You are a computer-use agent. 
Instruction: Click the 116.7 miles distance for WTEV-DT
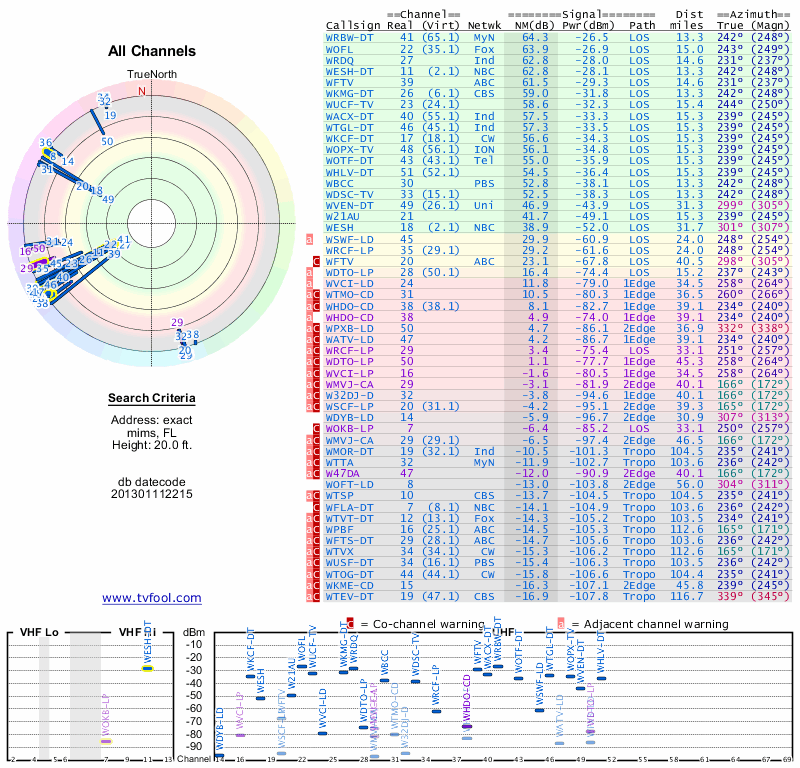click(x=687, y=596)
